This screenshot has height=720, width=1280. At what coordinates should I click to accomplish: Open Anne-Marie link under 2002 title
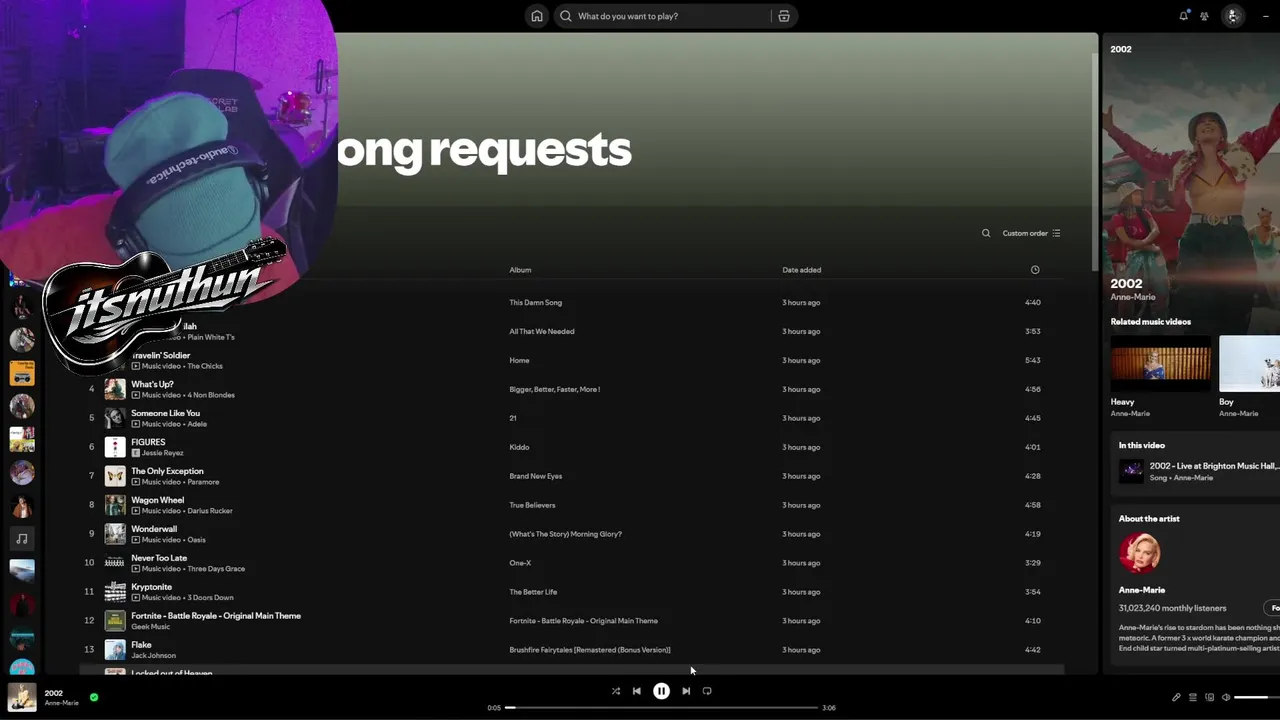1132,297
